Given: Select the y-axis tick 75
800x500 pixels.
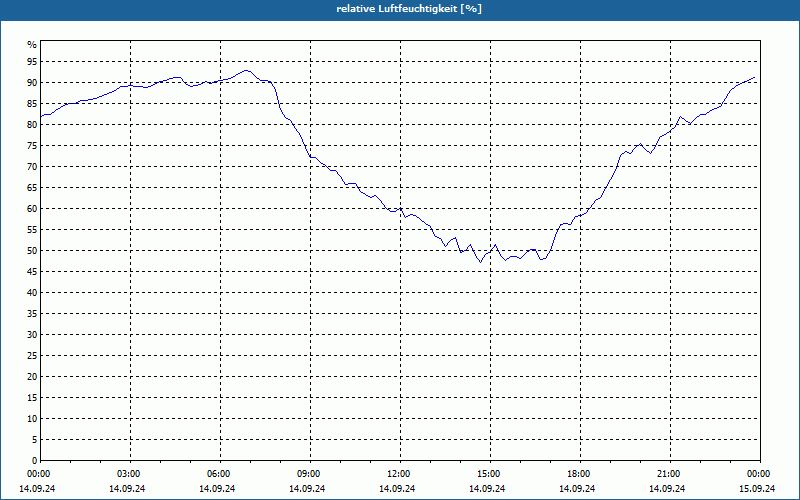Looking at the screenshot, I should coord(32,145).
